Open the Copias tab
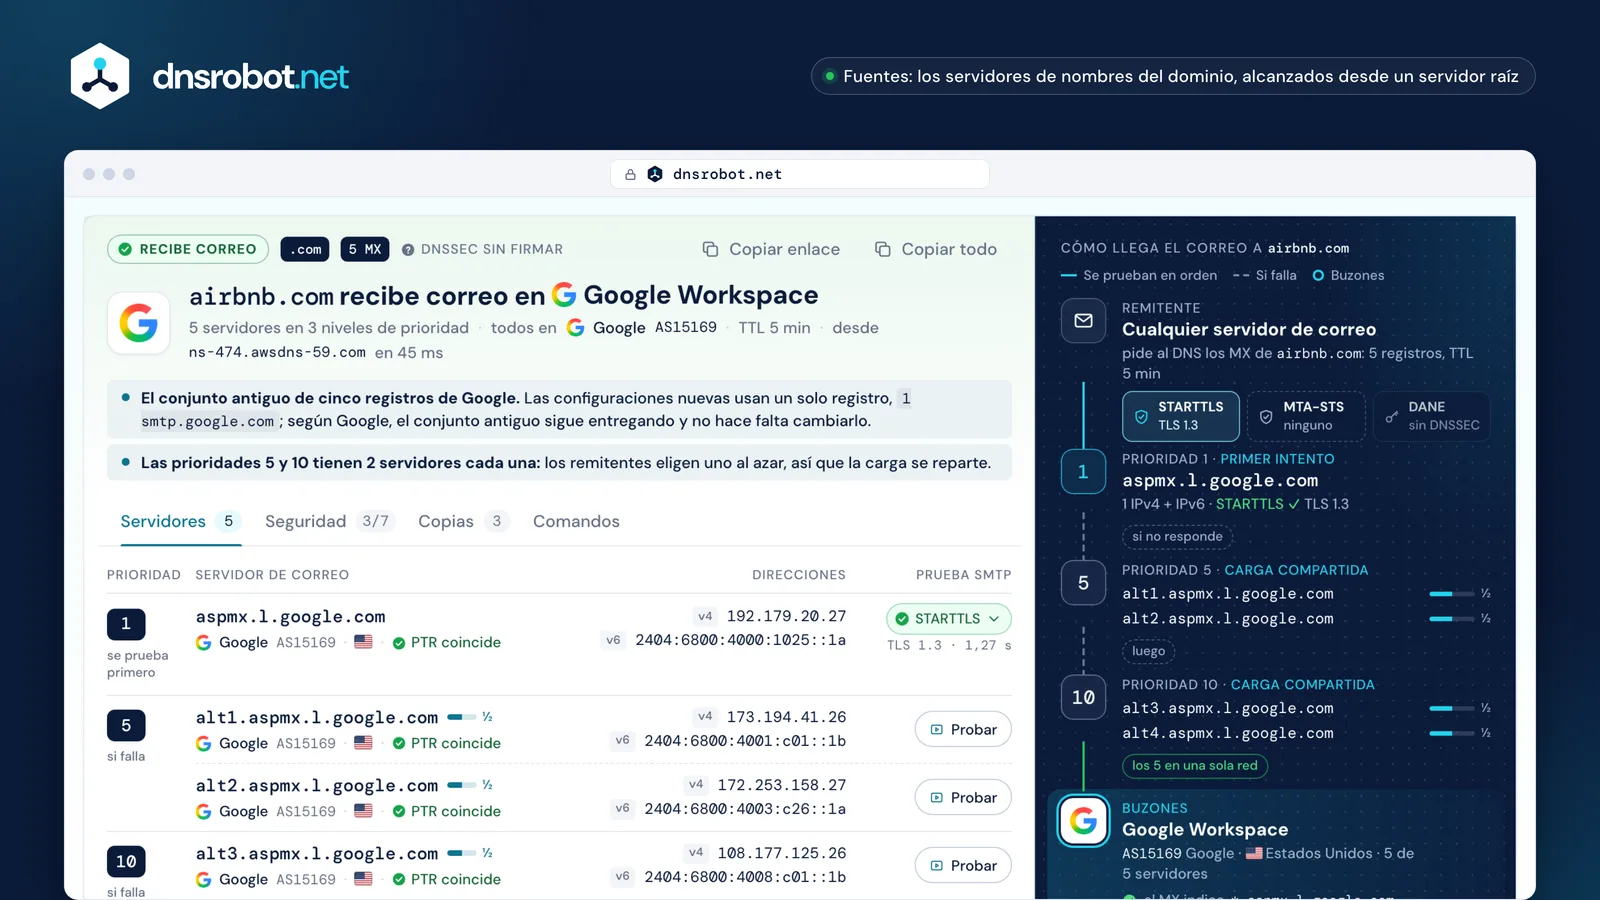This screenshot has height=900, width=1600. (463, 521)
